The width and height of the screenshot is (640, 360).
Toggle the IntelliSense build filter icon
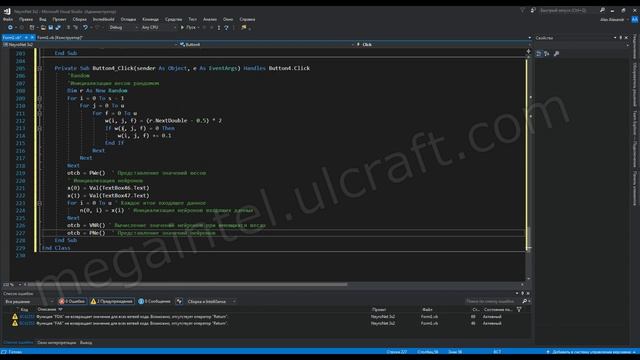point(179,301)
